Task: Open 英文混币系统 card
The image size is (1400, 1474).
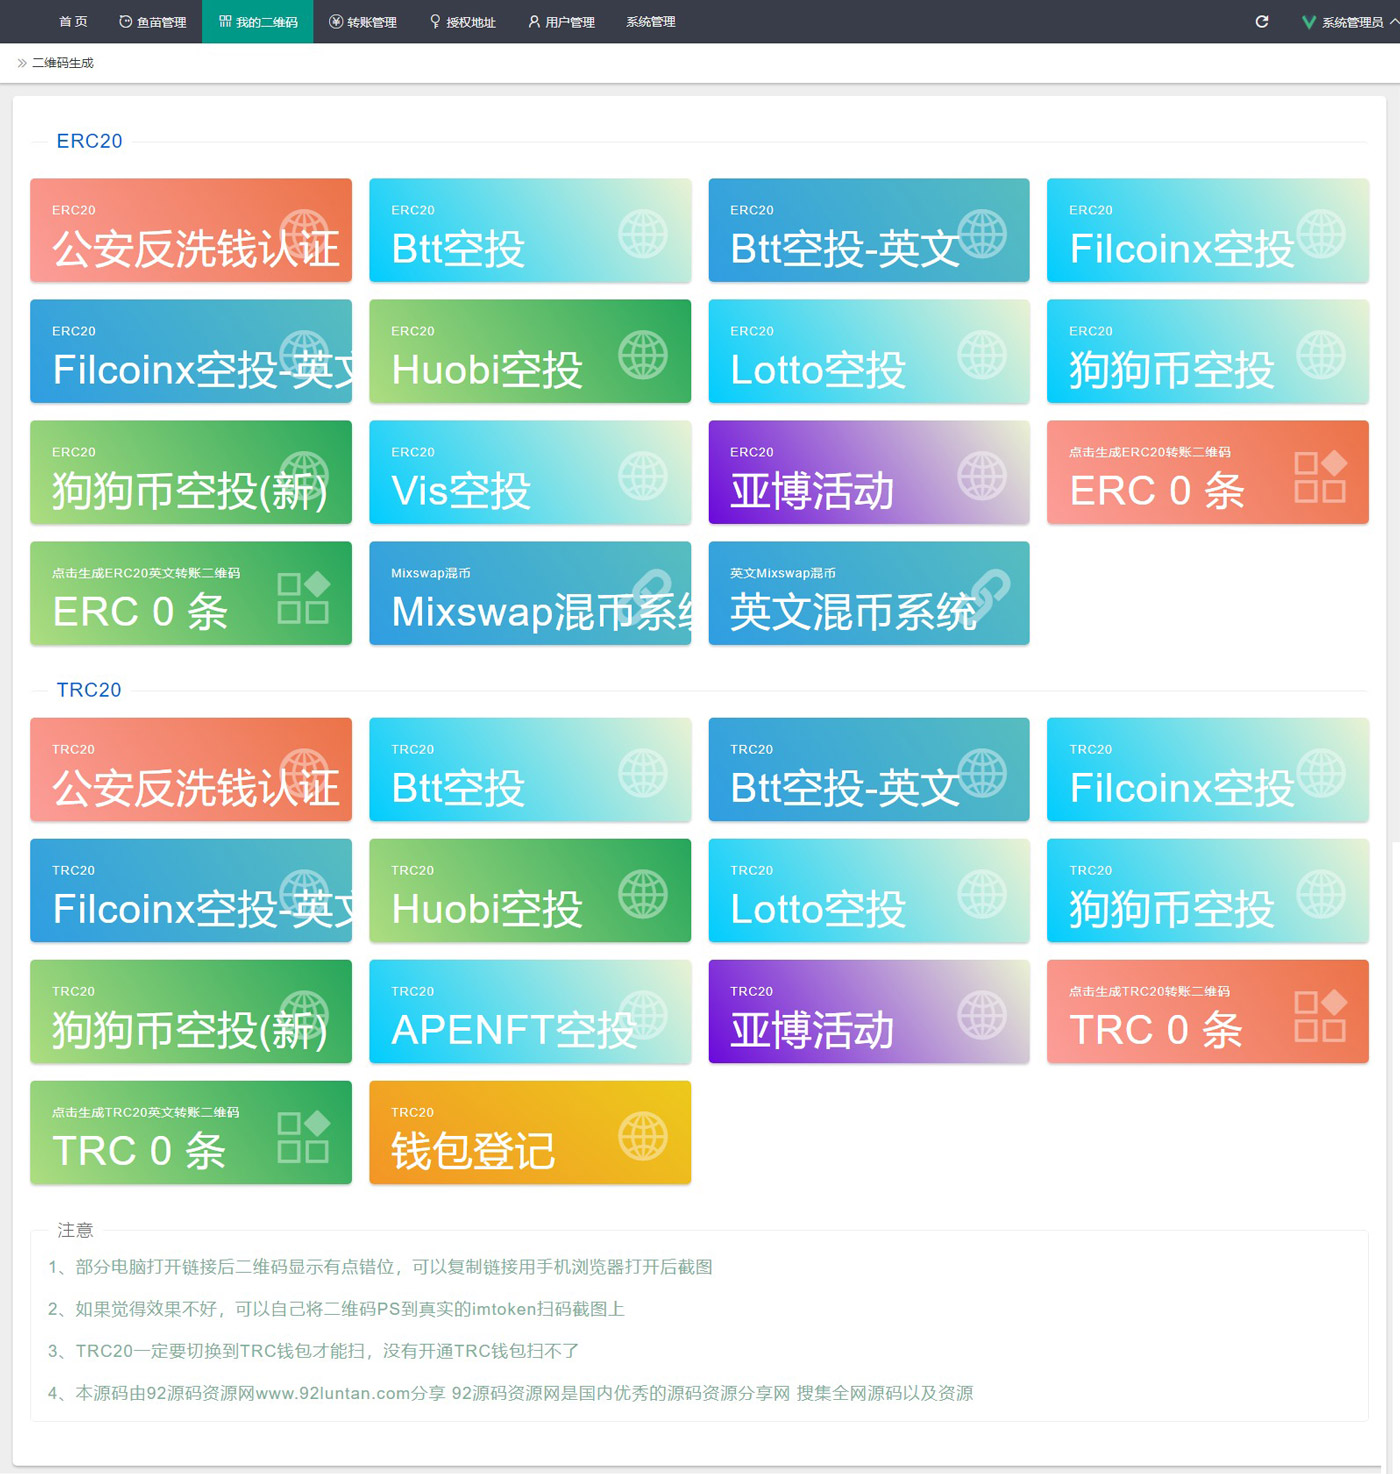Action: (x=869, y=593)
